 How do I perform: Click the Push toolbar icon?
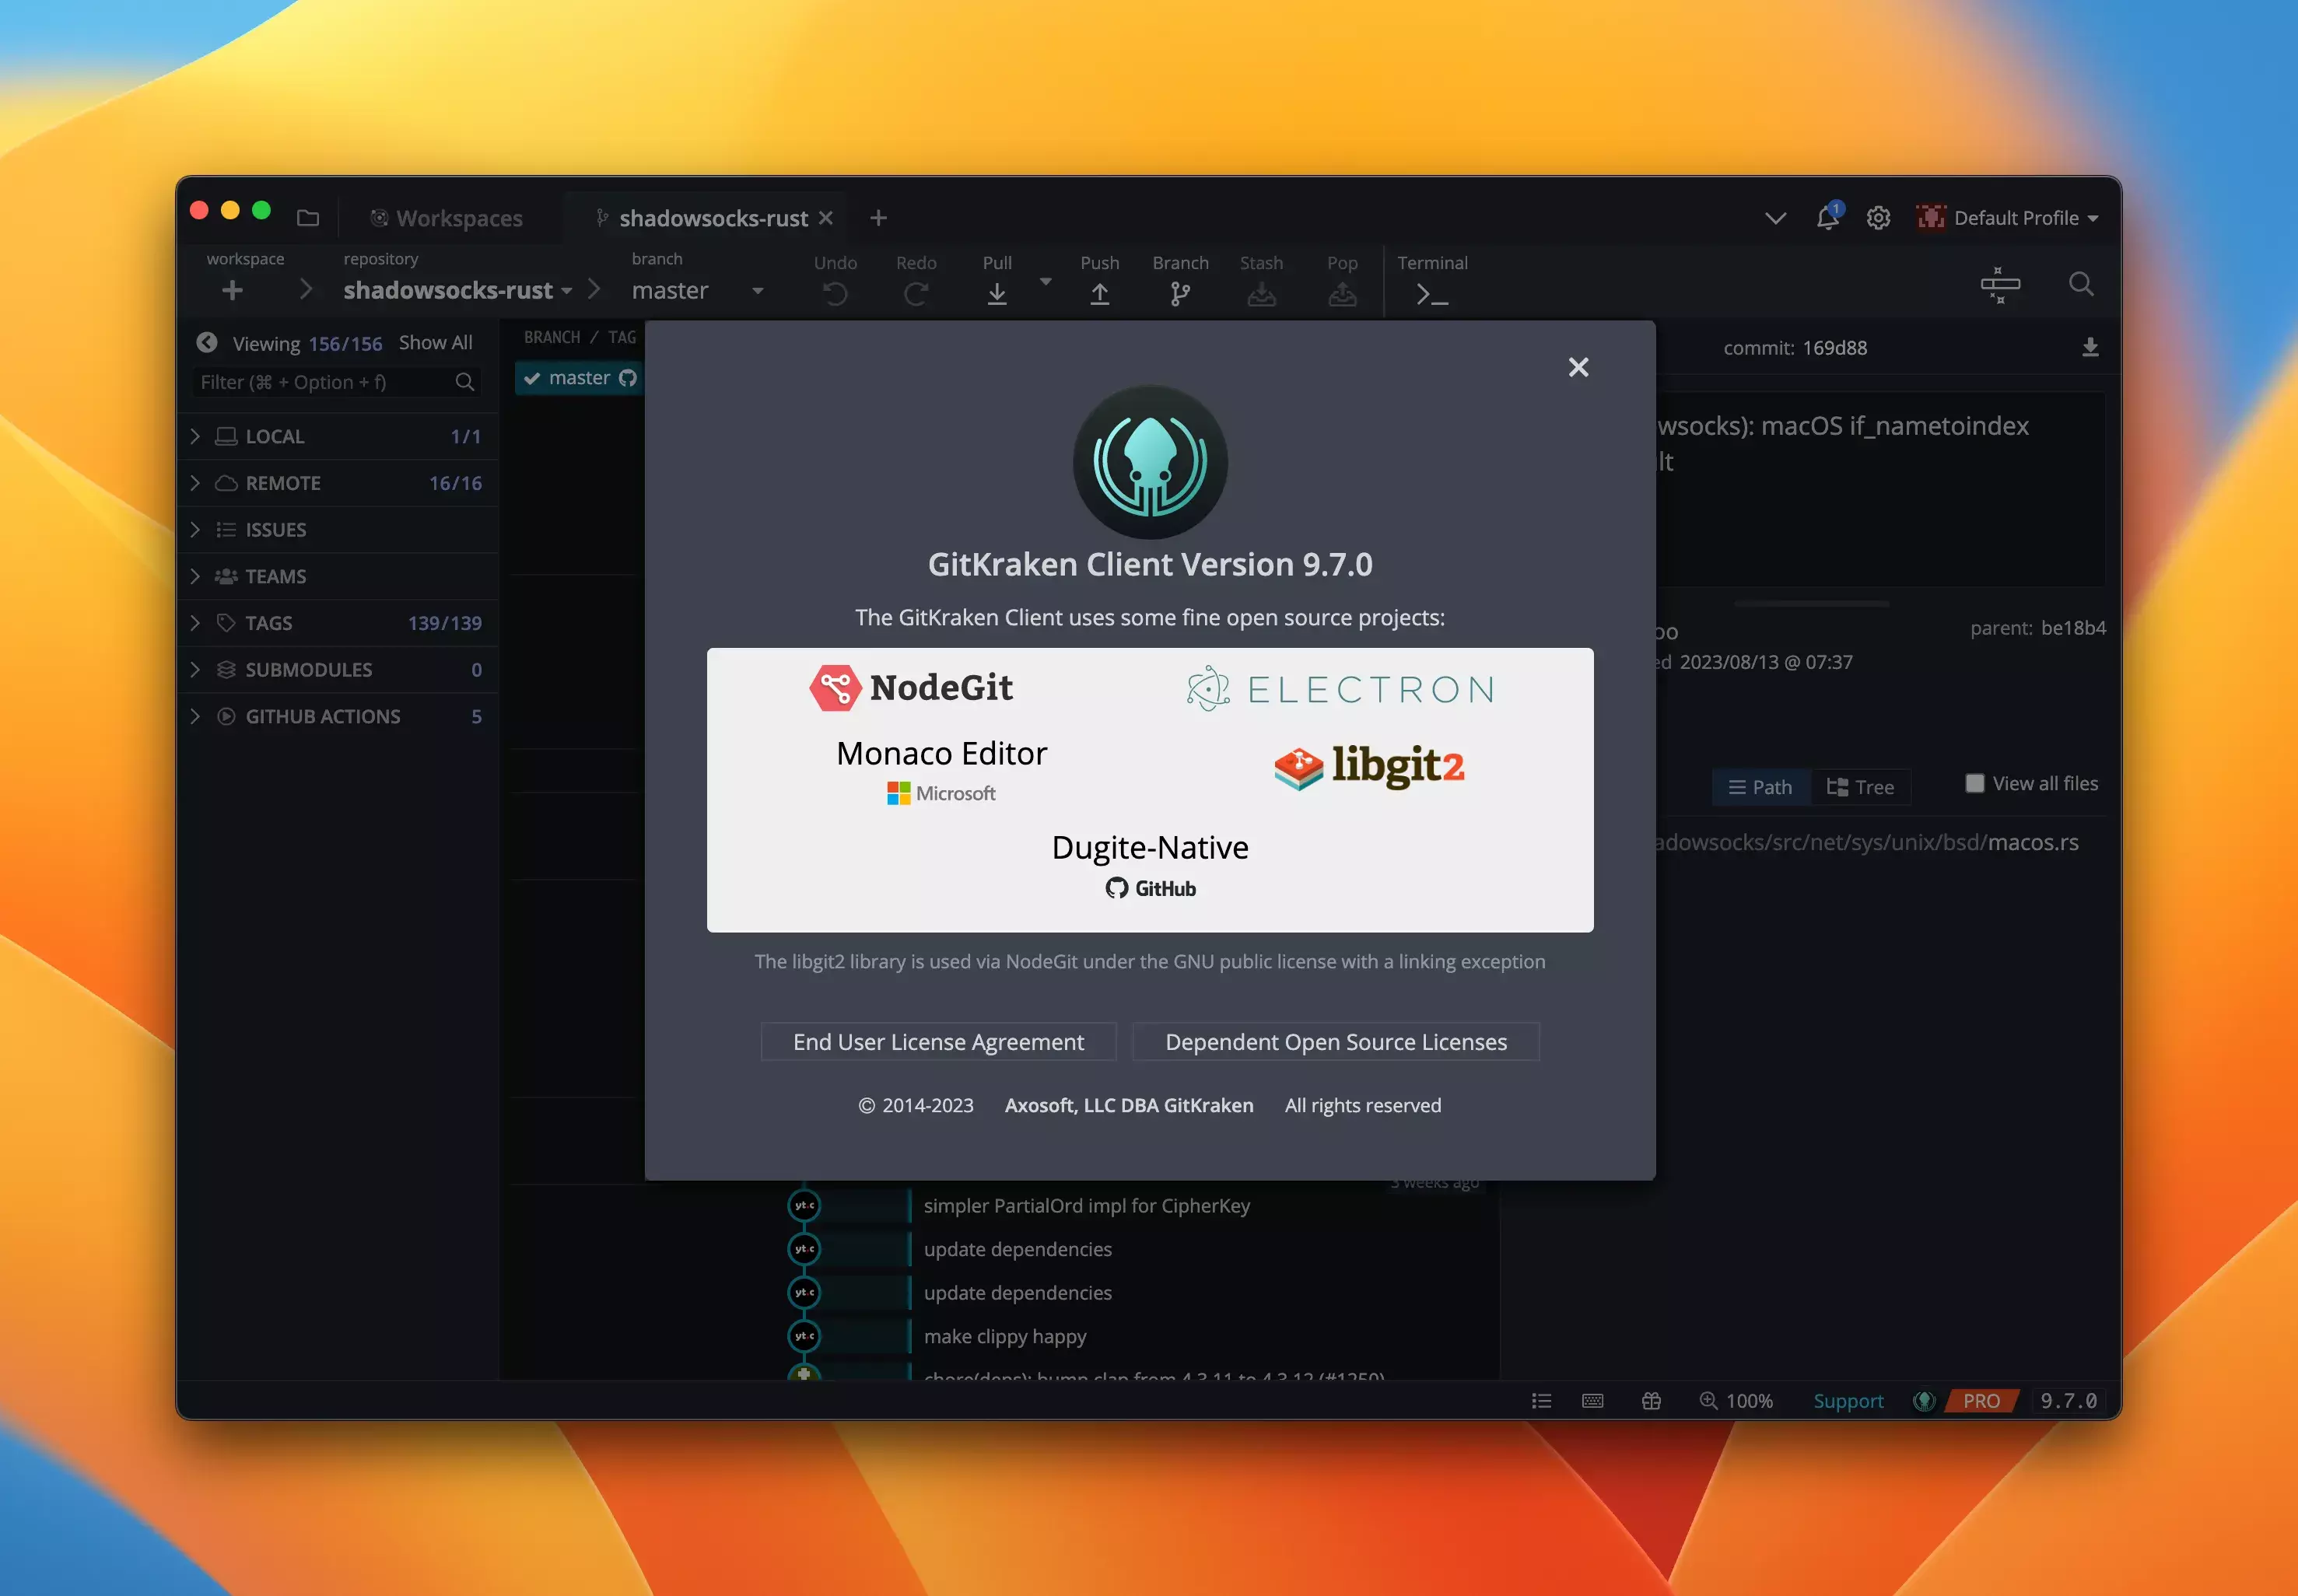[1099, 292]
